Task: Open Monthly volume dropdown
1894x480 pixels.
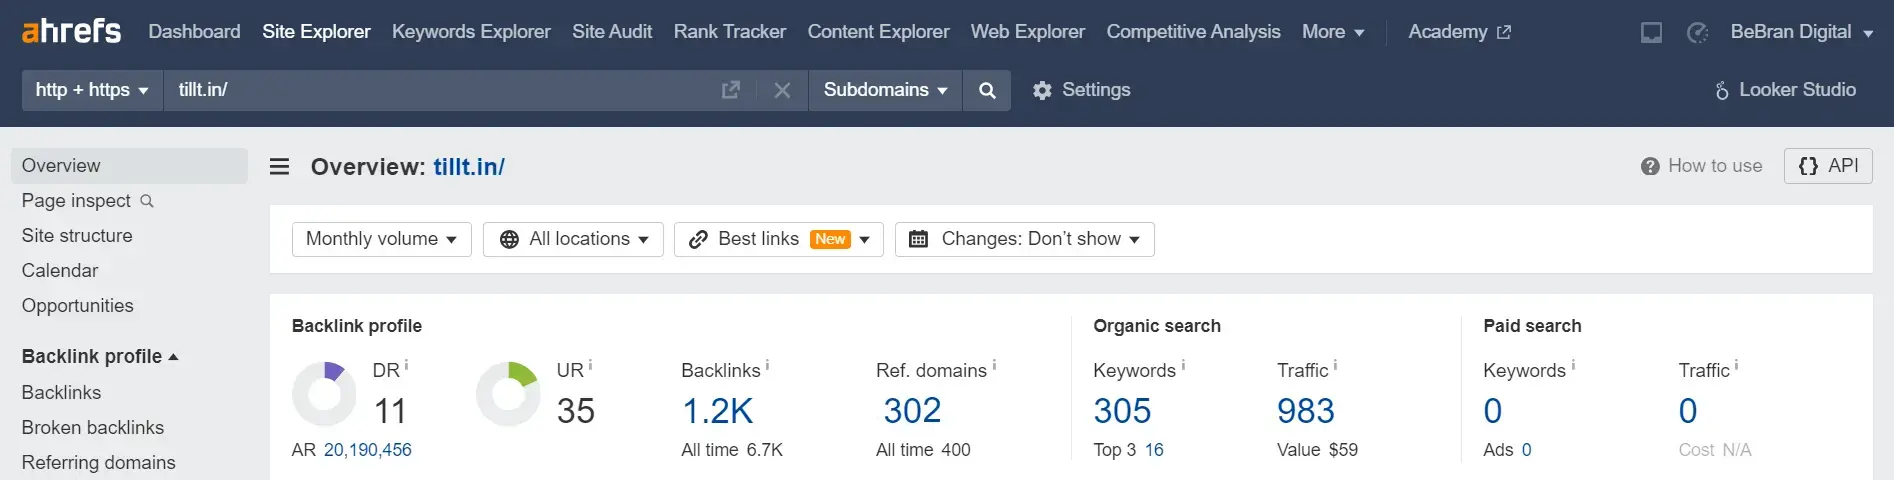Action: (381, 239)
